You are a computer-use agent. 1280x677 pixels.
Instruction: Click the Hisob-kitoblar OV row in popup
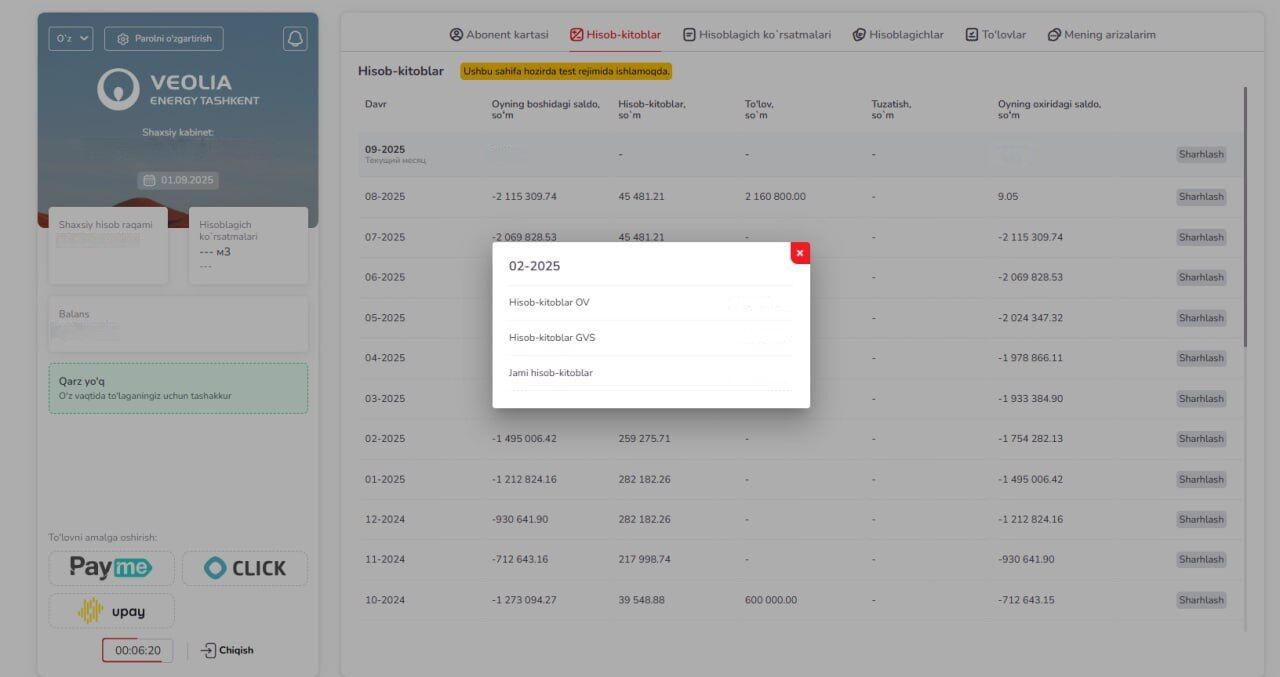click(651, 302)
